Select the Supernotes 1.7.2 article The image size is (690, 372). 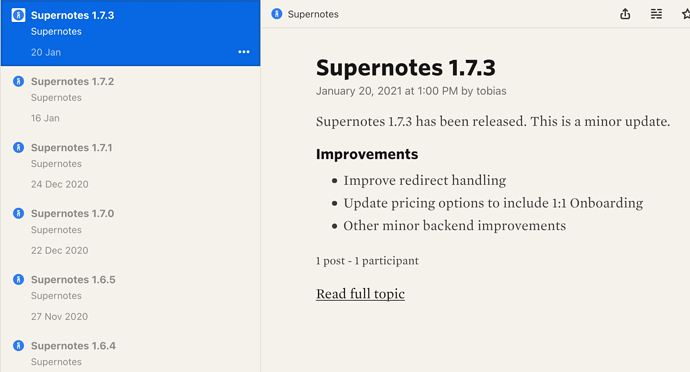click(130, 99)
